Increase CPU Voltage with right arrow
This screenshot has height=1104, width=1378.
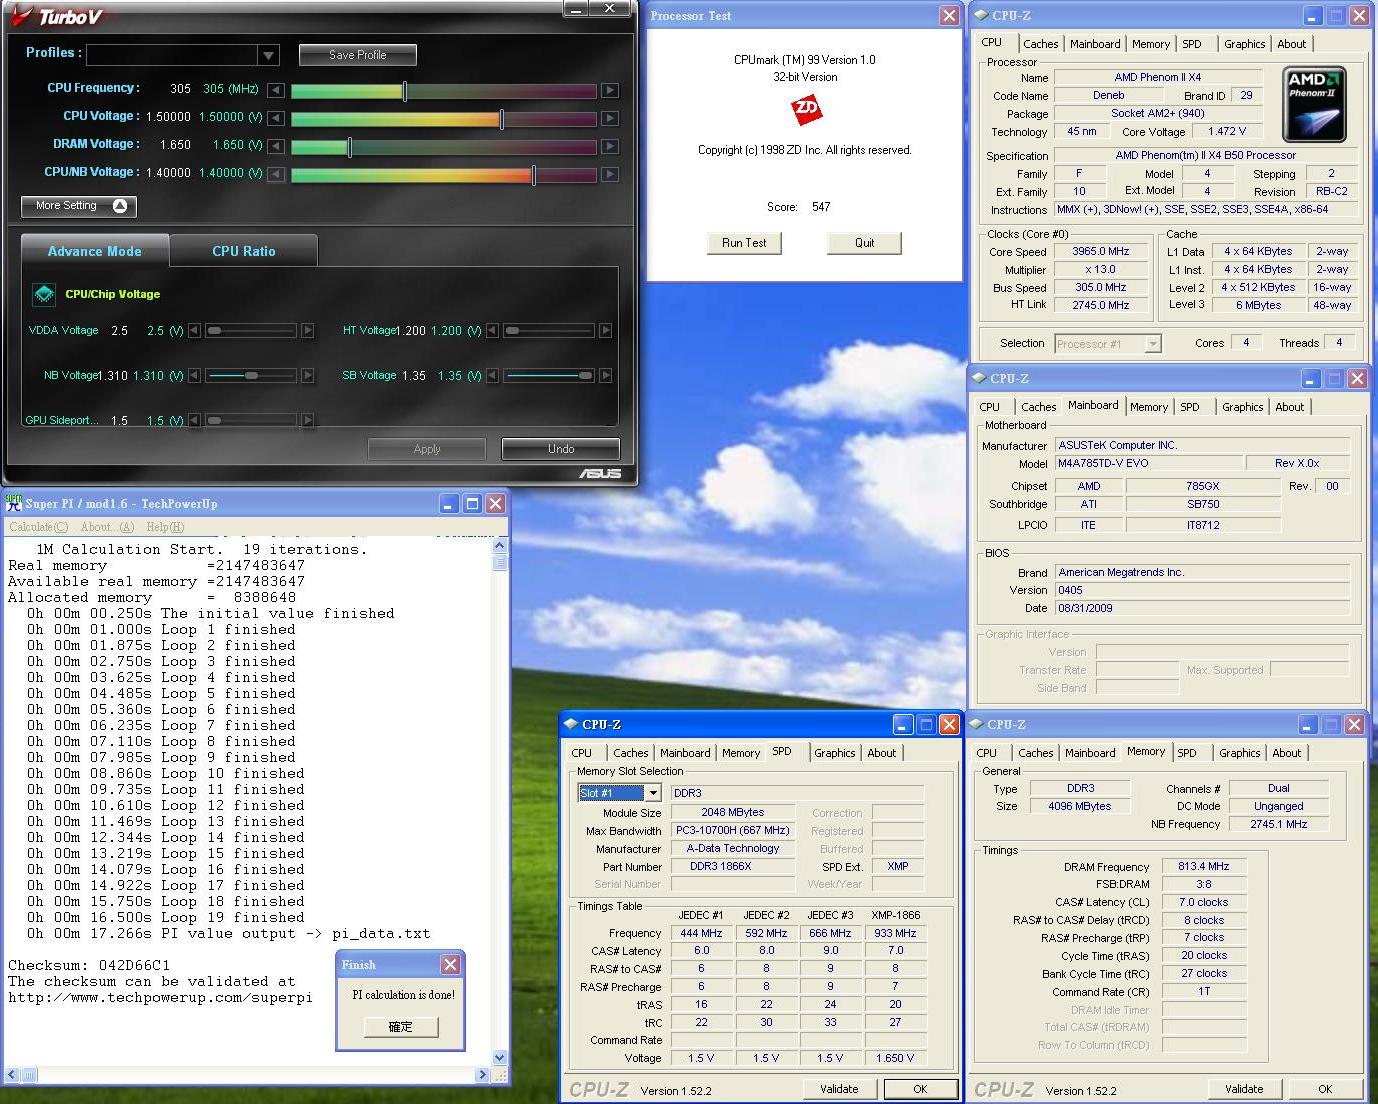(609, 118)
